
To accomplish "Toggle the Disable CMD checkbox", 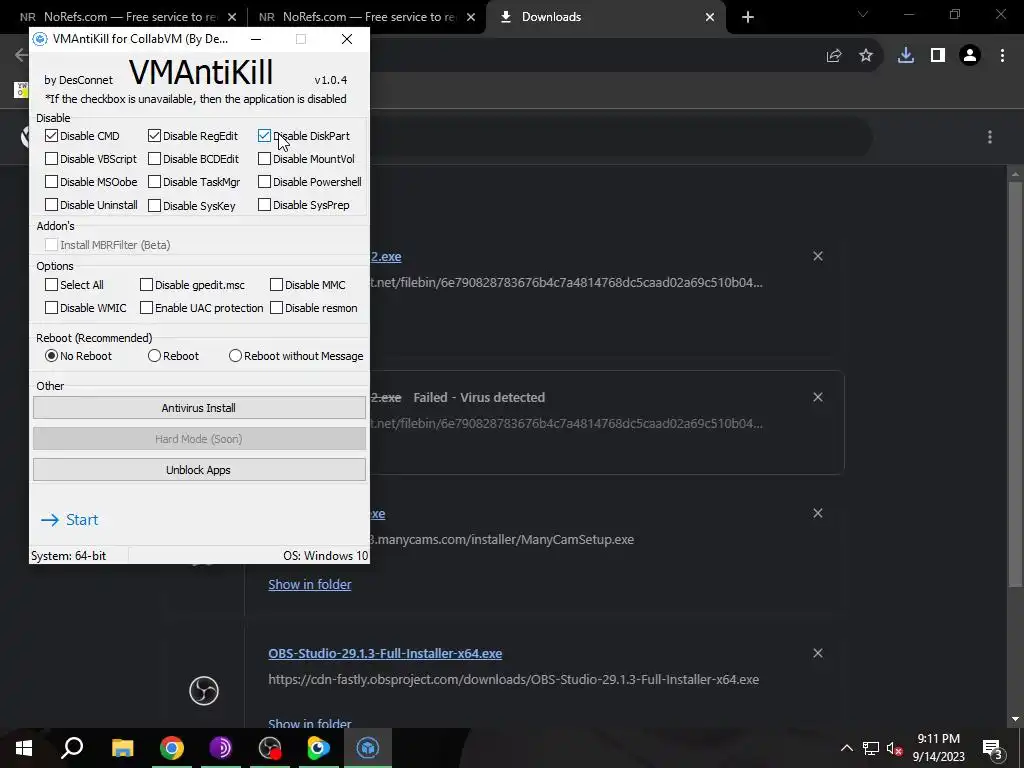I will click(52, 136).
